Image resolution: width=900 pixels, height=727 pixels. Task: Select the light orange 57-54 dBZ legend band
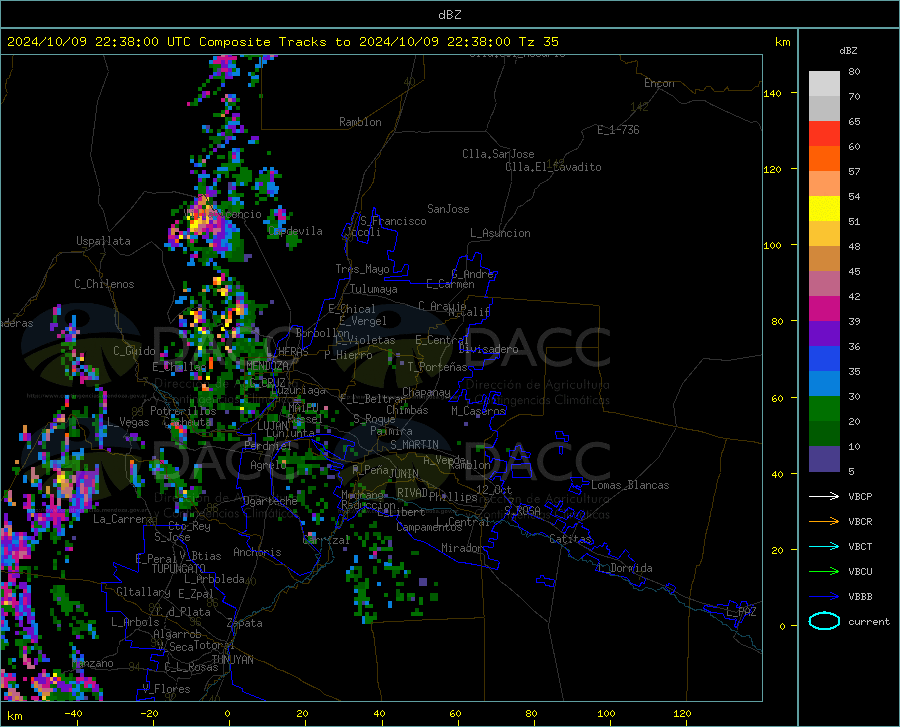tap(824, 184)
